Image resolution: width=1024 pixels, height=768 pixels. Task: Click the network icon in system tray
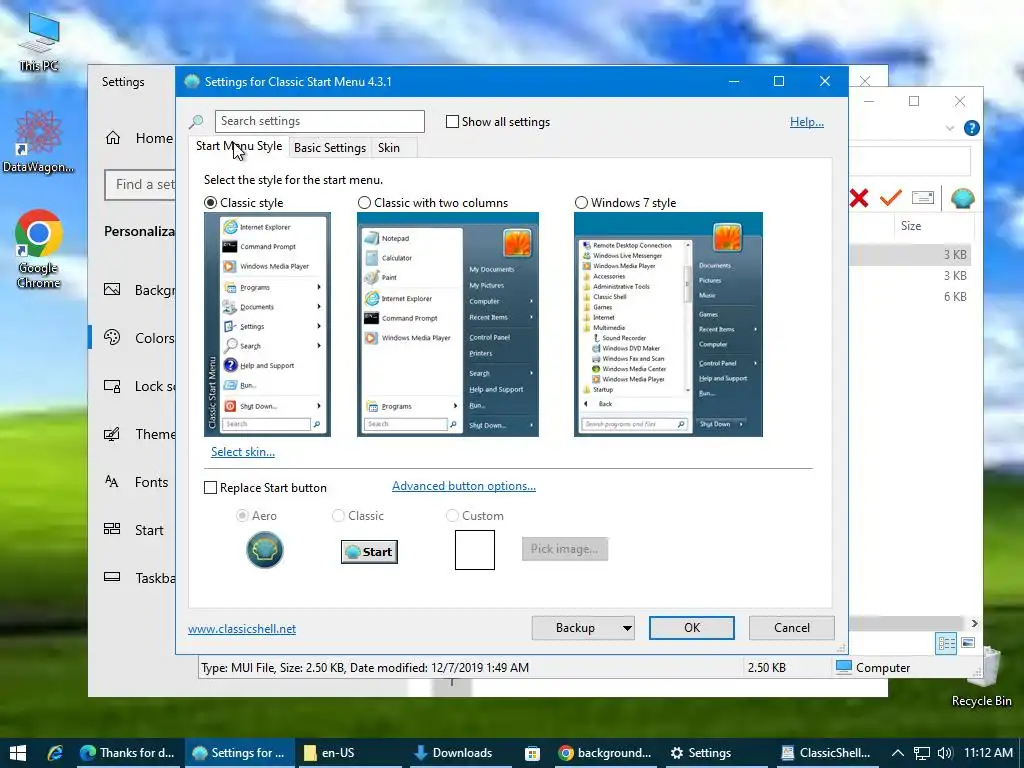tap(921, 753)
